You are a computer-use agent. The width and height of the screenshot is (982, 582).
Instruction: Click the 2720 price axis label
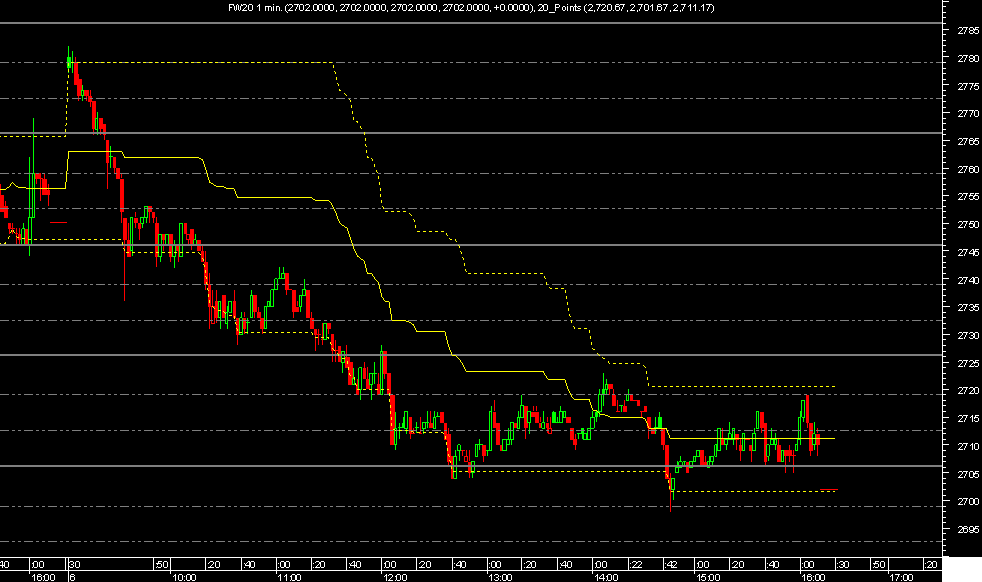click(968, 390)
